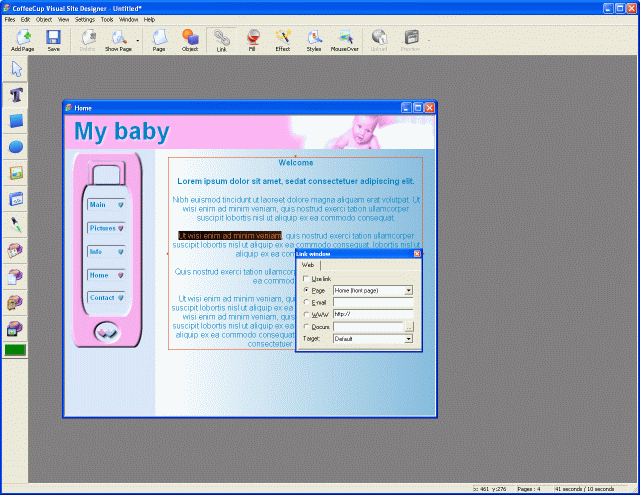This screenshot has height=495, width=640.
Task: Select the HTML code object tool
Action: pyautogui.click(x=16, y=199)
